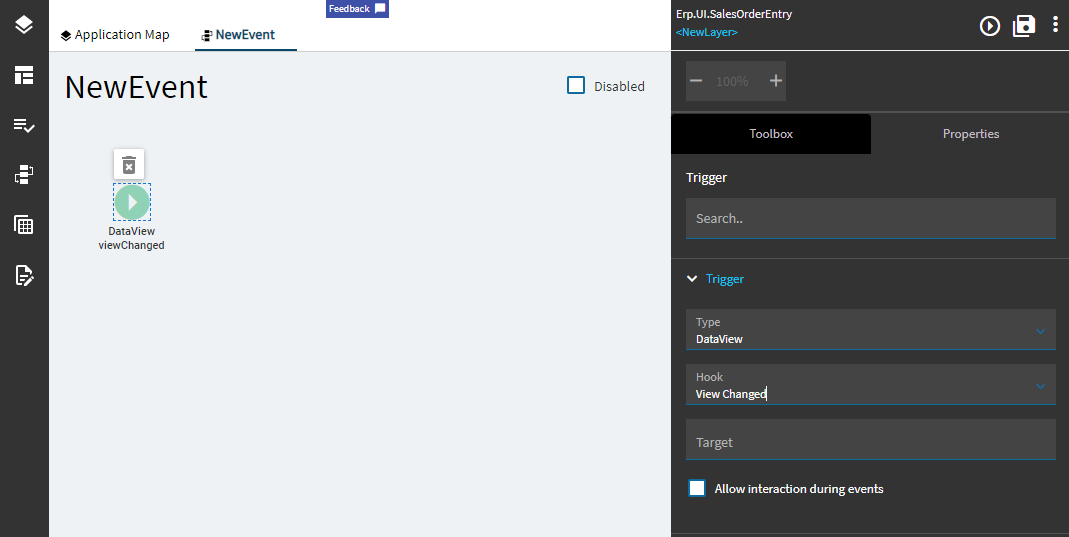Viewport: 1069px width, 537px height.
Task: Toggle the Disabled checkbox
Action: [576, 85]
